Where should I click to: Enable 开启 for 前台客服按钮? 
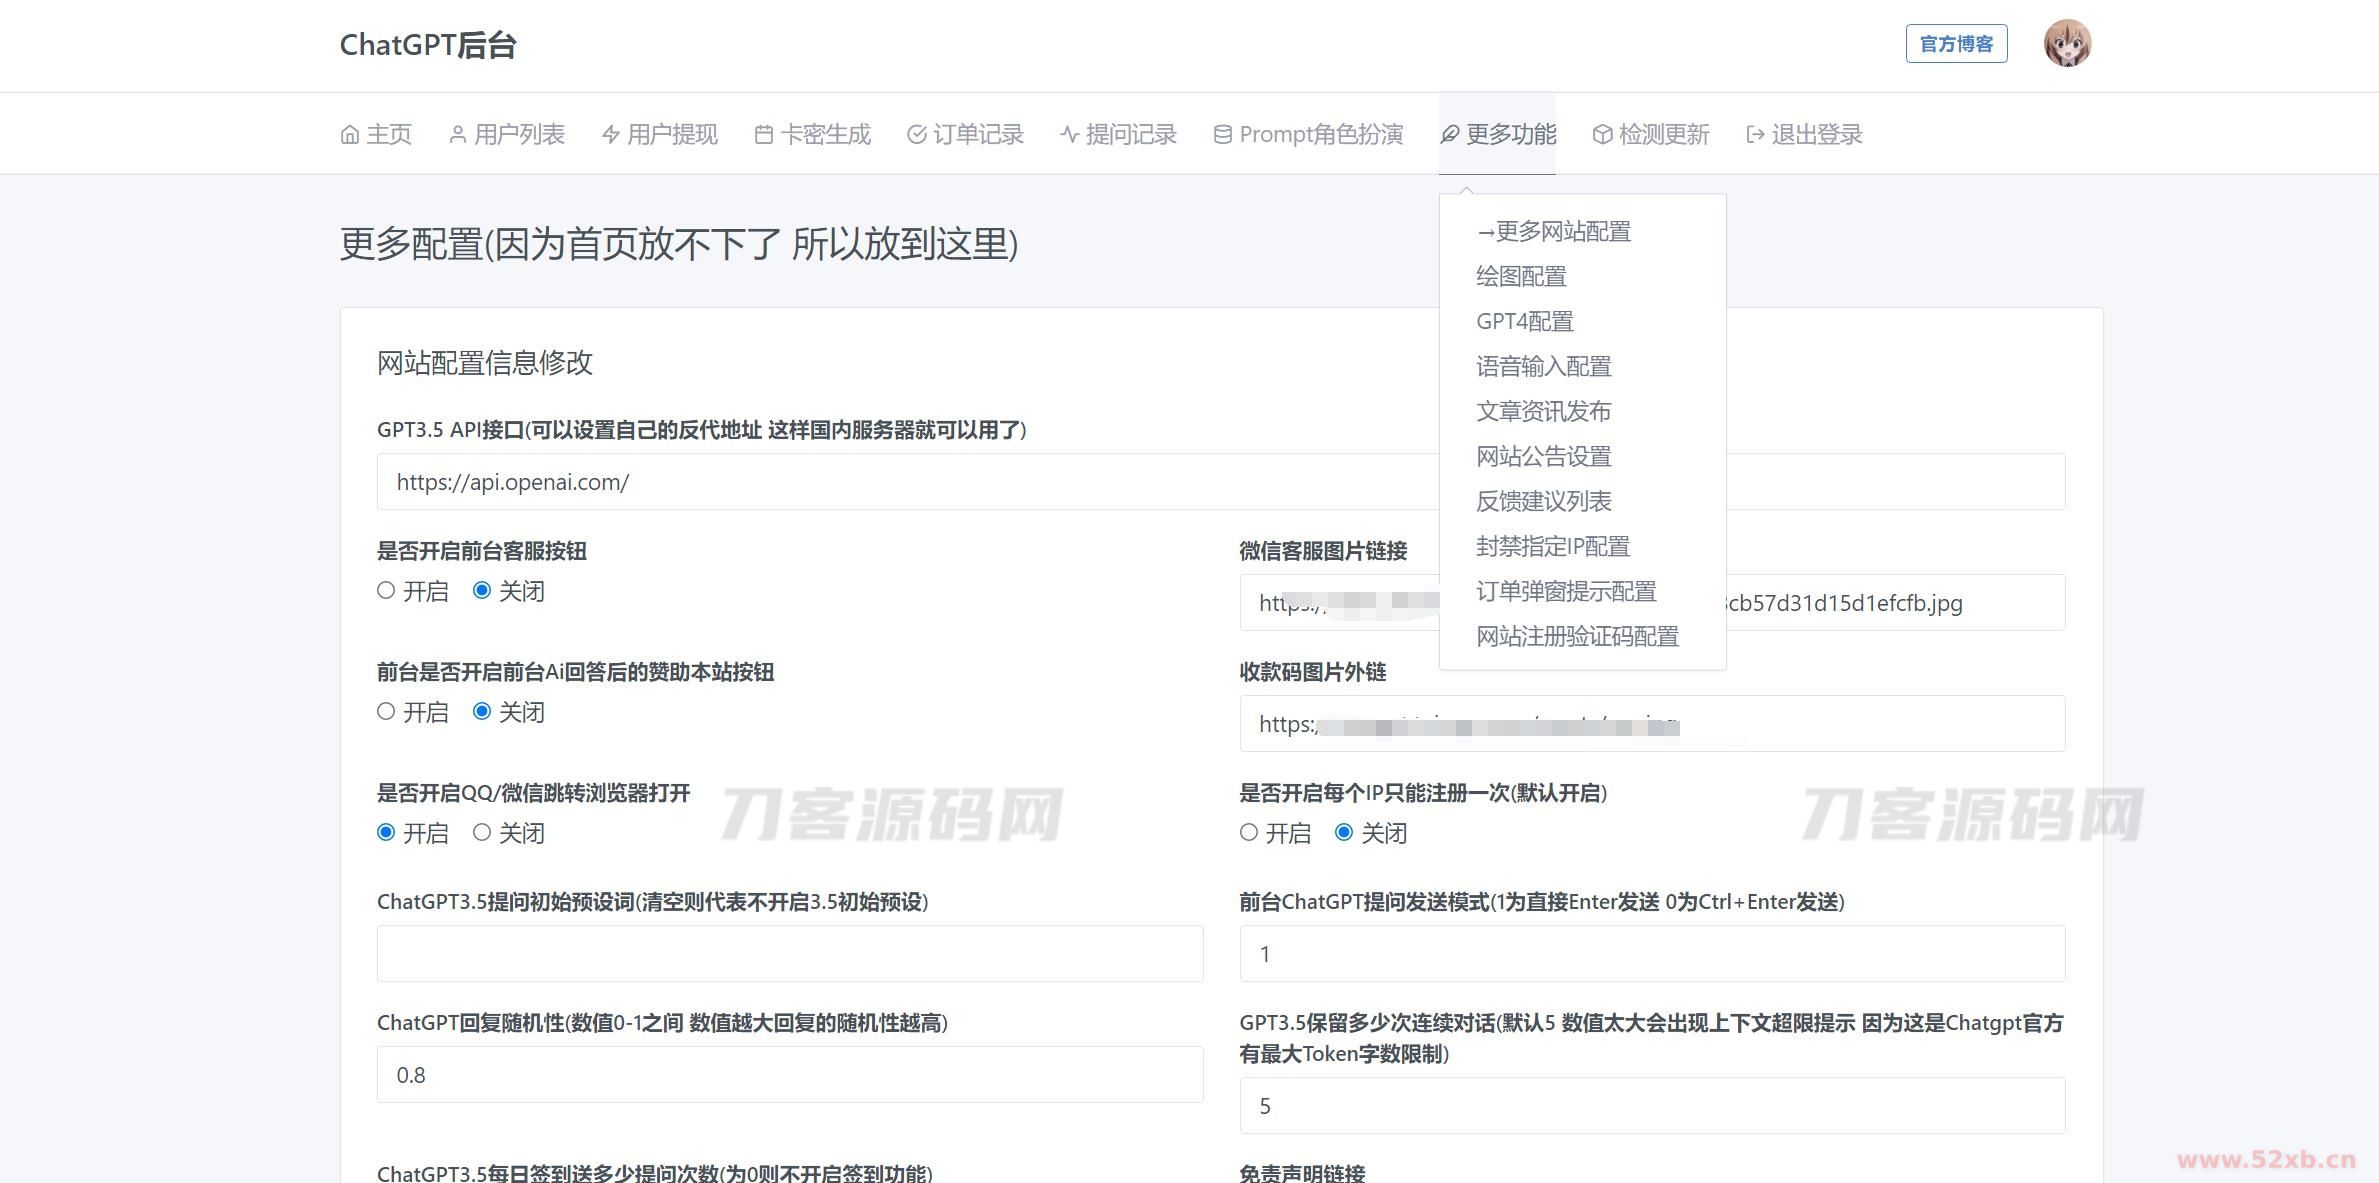[x=386, y=591]
